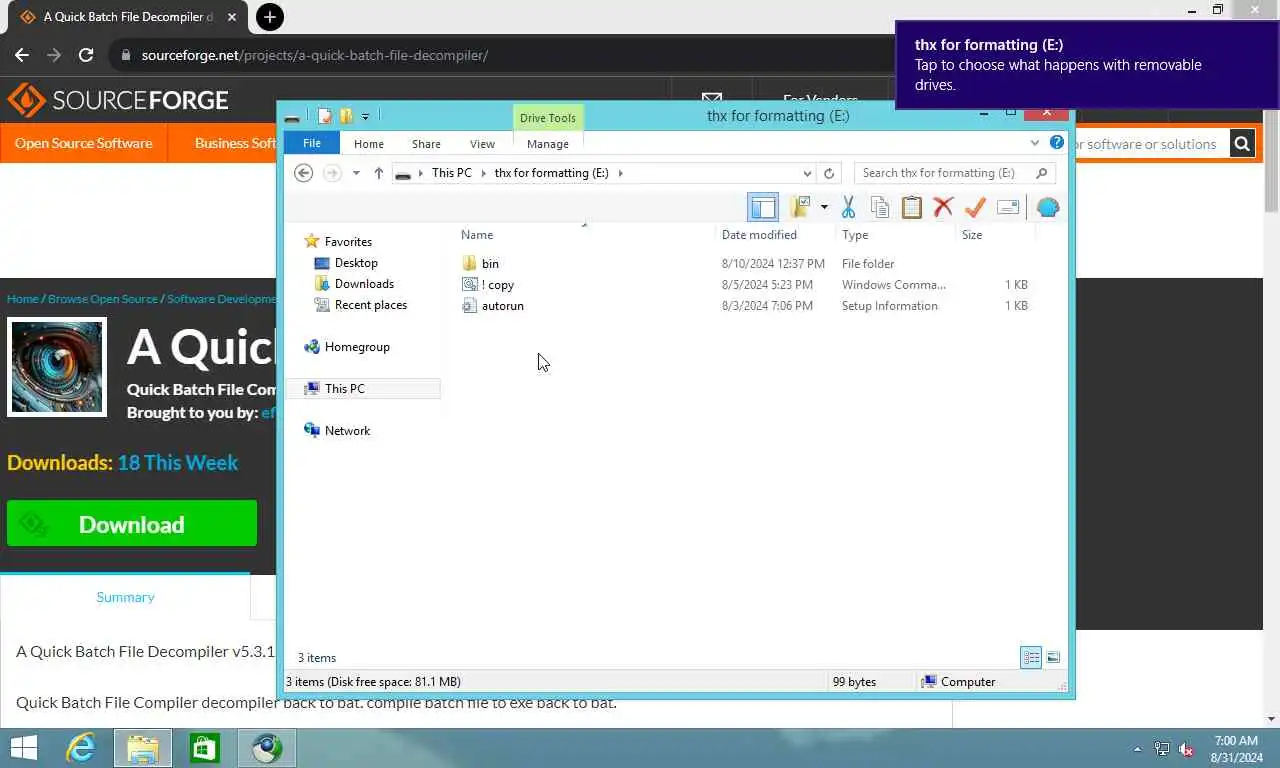Select Desktop in navigation pane
This screenshot has height=768, width=1280.
coord(356,263)
